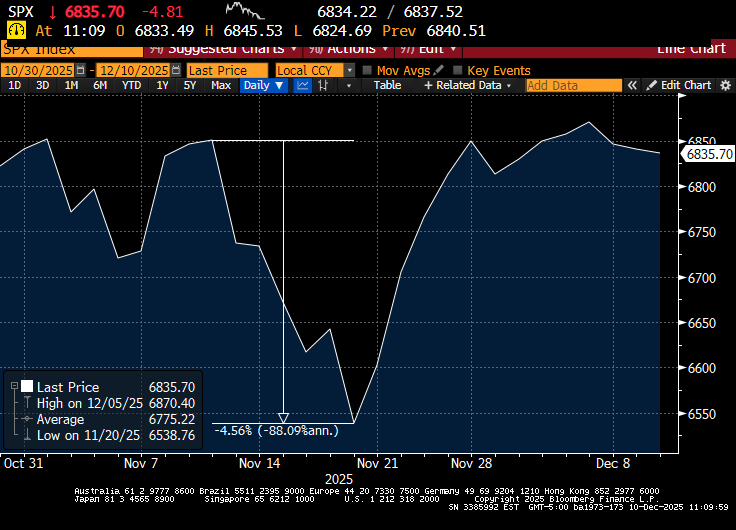Select the 6M time range tab
736x530 pixels.
point(100,86)
